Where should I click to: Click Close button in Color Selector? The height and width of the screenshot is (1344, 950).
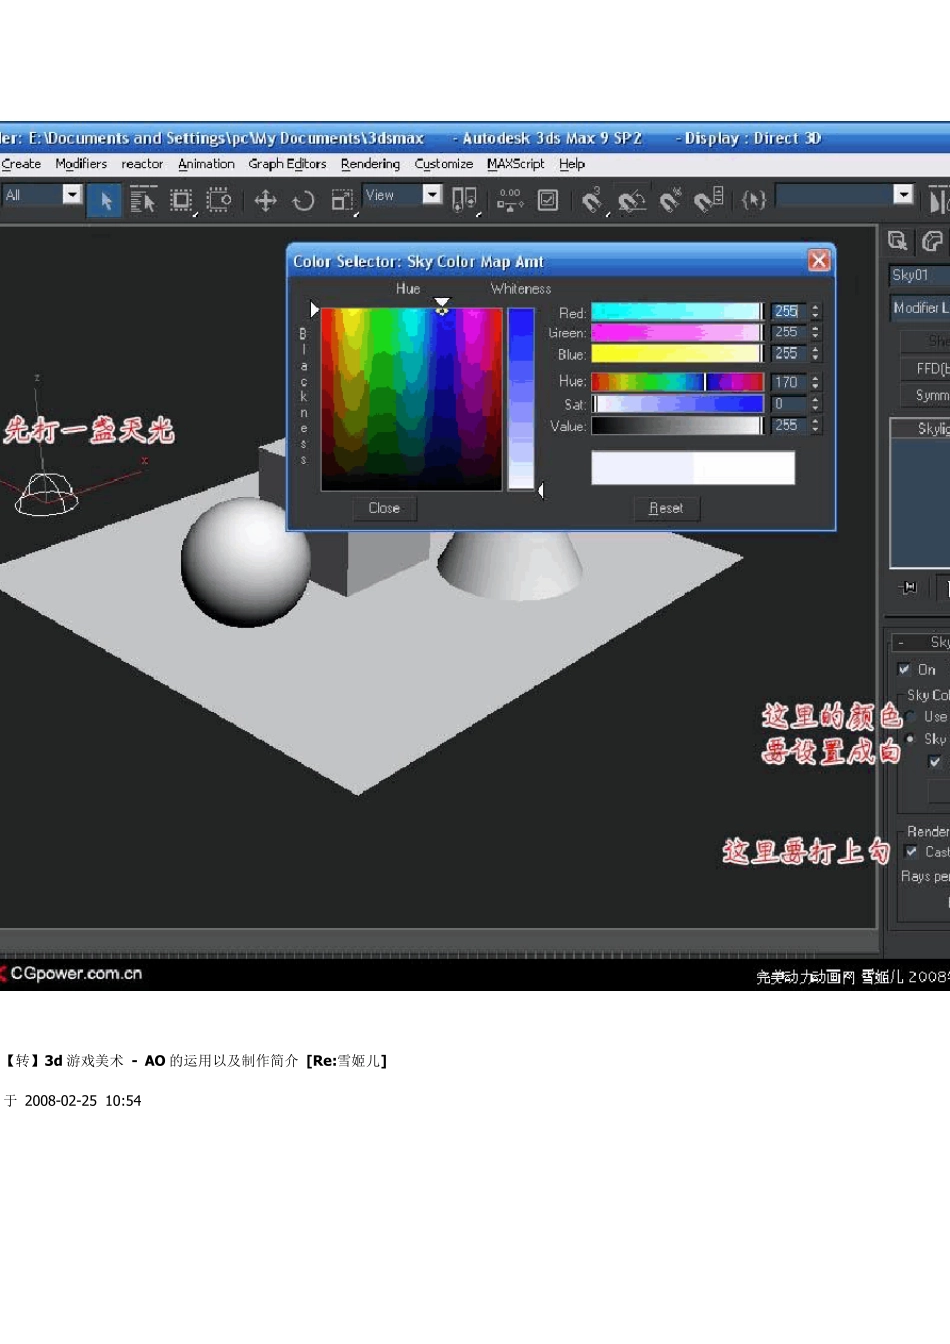pyautogui.click(x=384, y=508)
